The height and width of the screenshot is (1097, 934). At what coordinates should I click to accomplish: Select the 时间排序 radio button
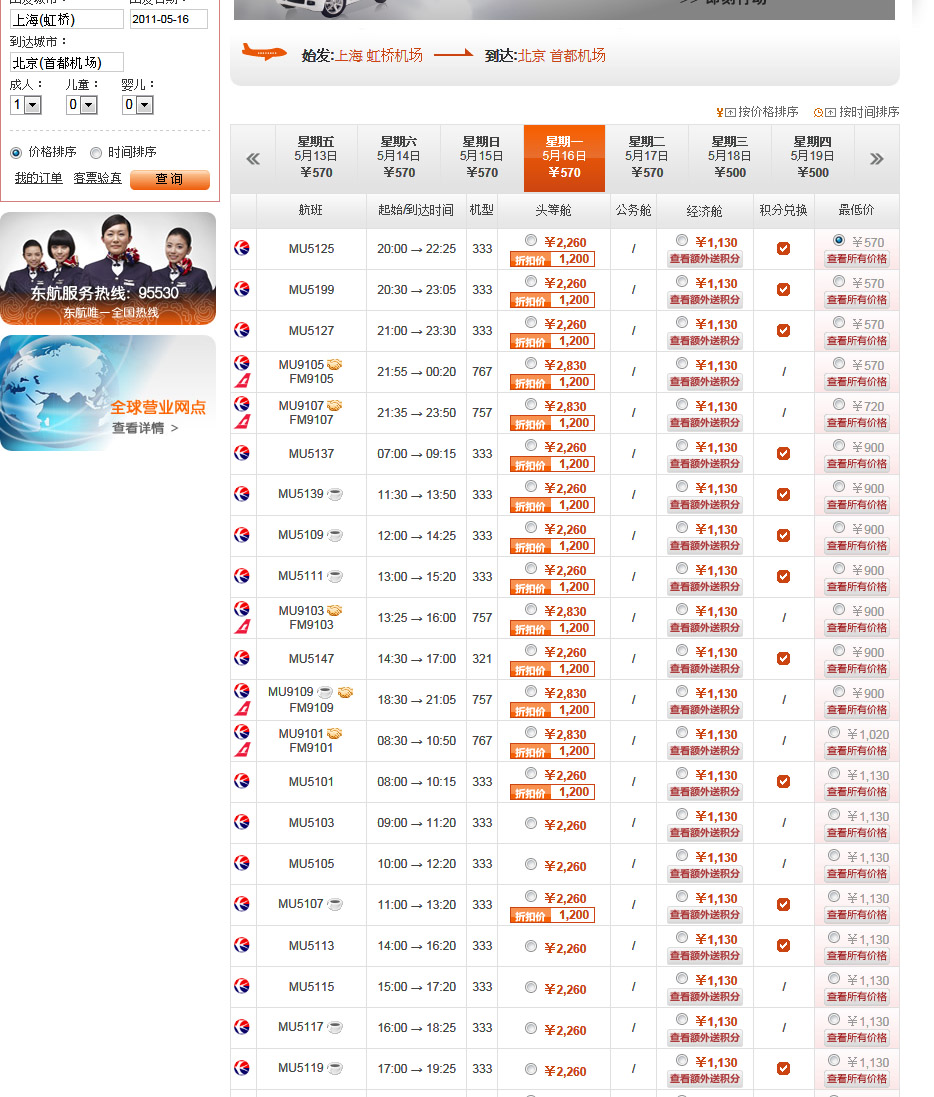pos(96,153)
